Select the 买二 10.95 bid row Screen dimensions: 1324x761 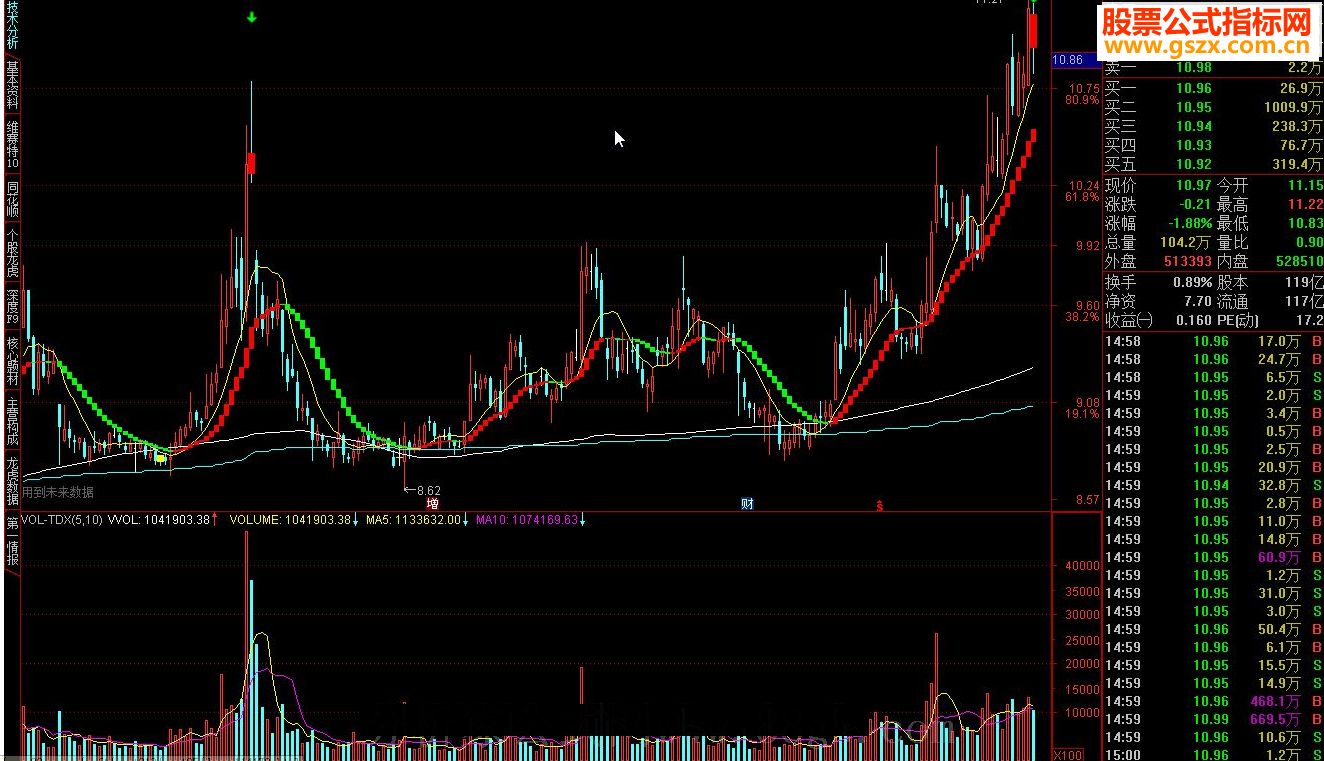coord(1213,107)
